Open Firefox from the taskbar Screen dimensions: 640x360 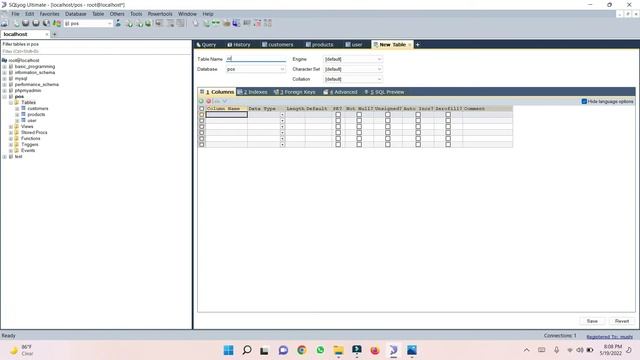click(375, 350)
